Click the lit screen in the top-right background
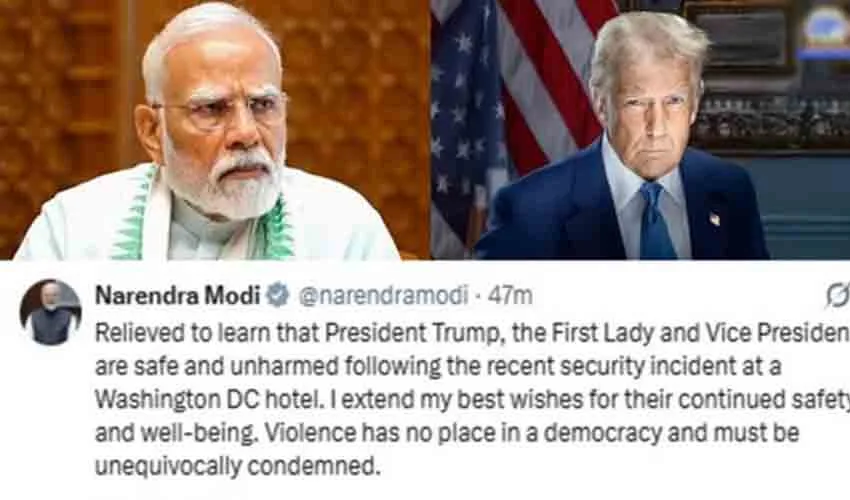This screenshot has height=500, width=850. pos(824,30)
